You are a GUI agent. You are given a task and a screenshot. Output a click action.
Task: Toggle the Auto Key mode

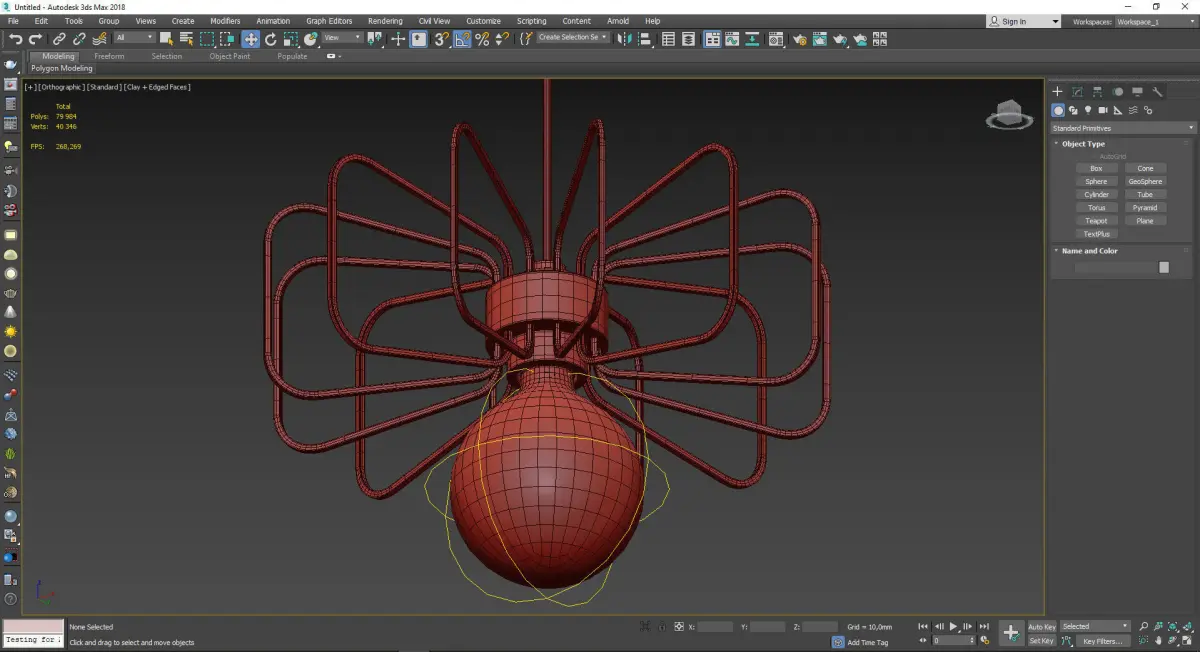pos(1041,627)
